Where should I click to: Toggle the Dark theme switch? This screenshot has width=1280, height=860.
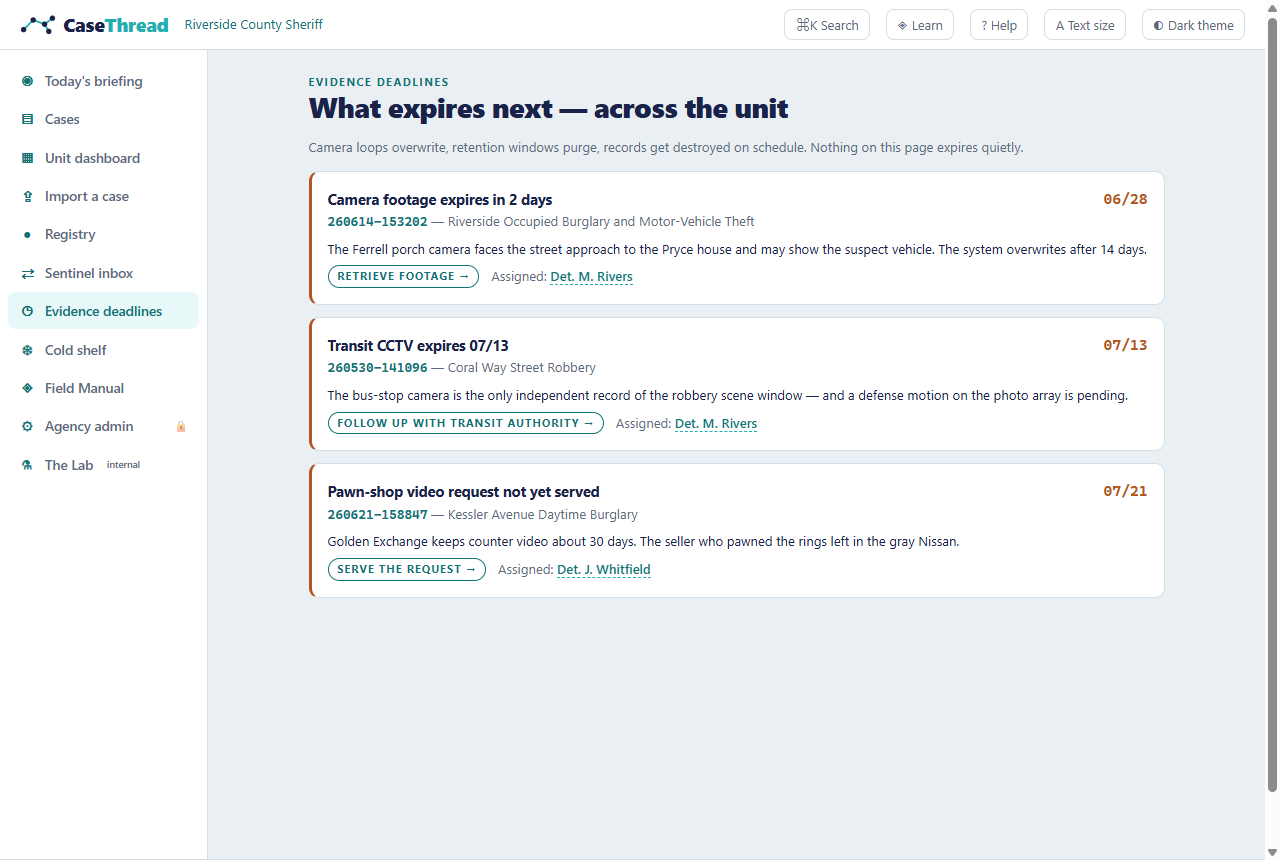(x=1193, y=25)
